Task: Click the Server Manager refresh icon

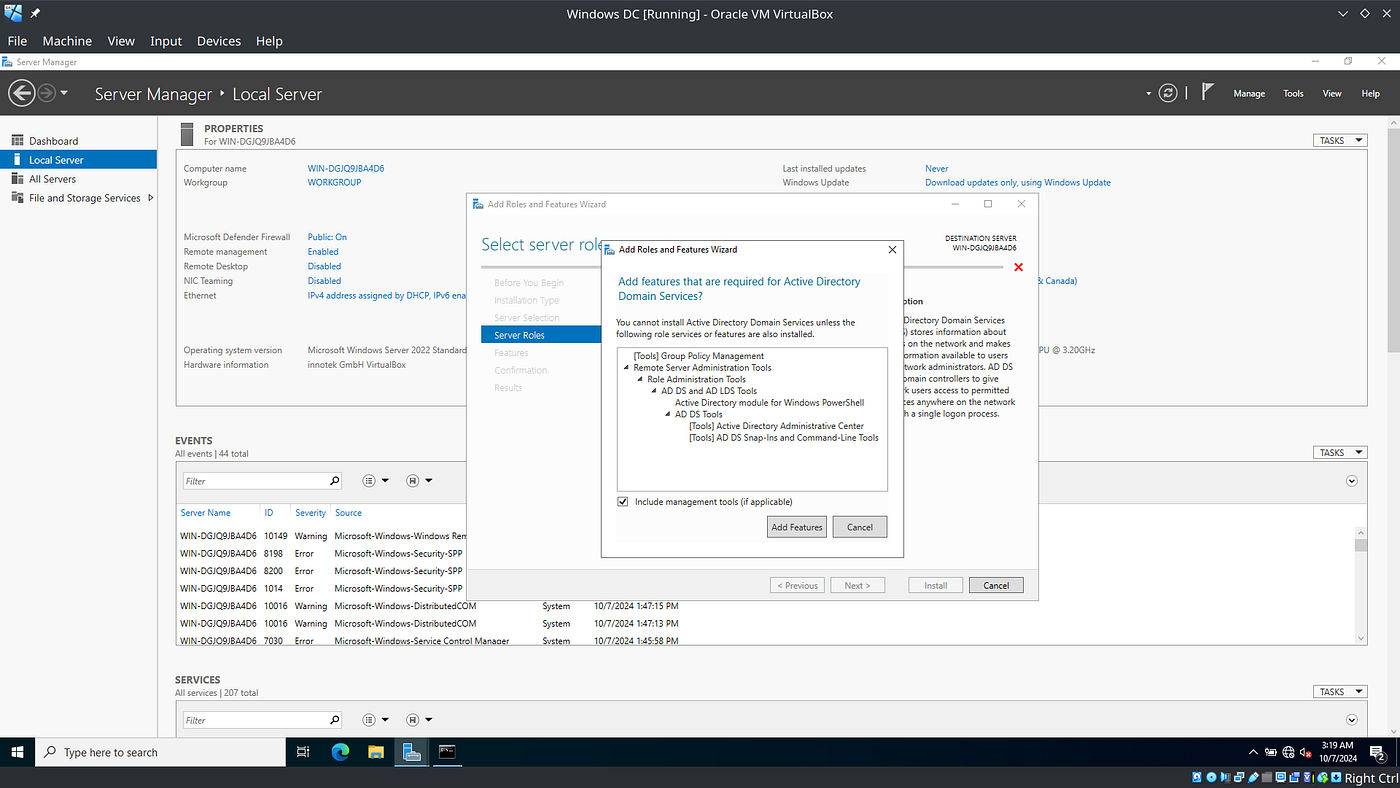Action: (x=1168, y=93)
